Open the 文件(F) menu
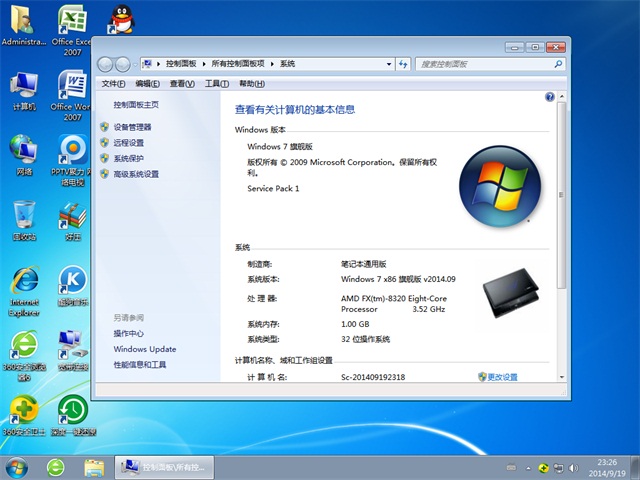640x480 pixels. coord(113,84)
